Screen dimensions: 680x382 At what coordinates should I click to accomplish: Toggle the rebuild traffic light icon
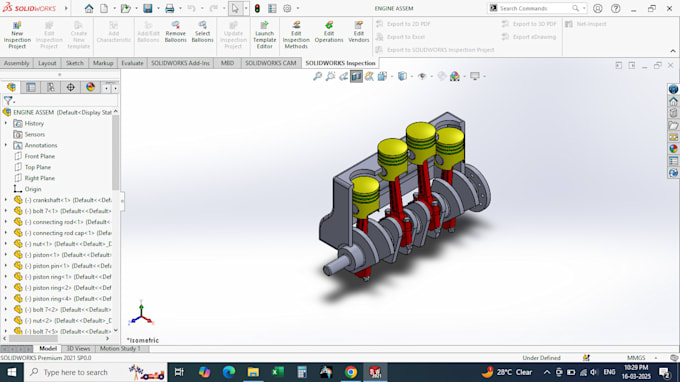257,8
